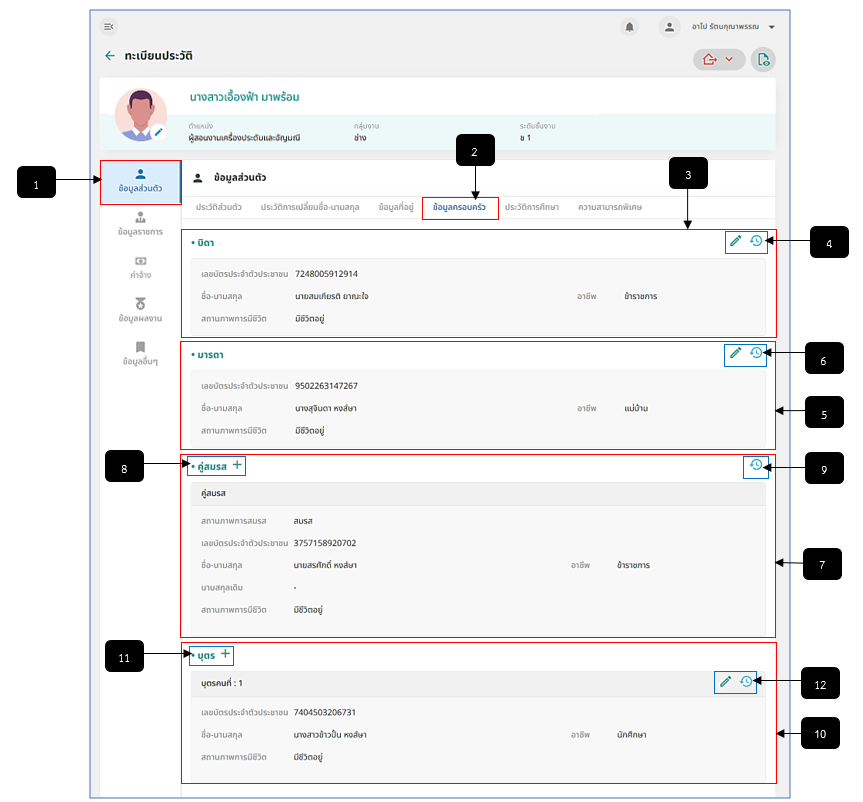Screen dimensions: 863x802
Task: Edit บุตรคนที่ 1 with pencil icon
Action: coord(725,682)
